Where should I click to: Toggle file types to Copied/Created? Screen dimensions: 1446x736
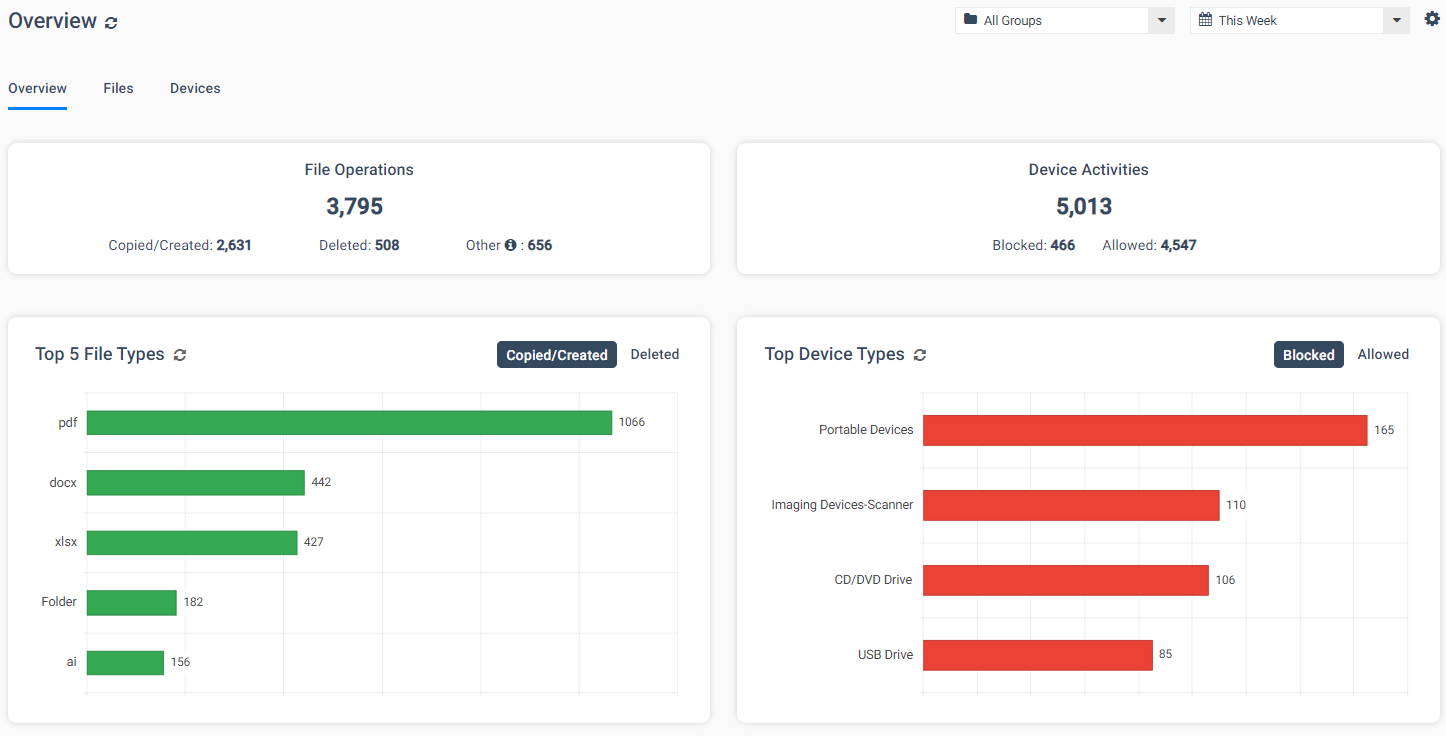point(557,355)
